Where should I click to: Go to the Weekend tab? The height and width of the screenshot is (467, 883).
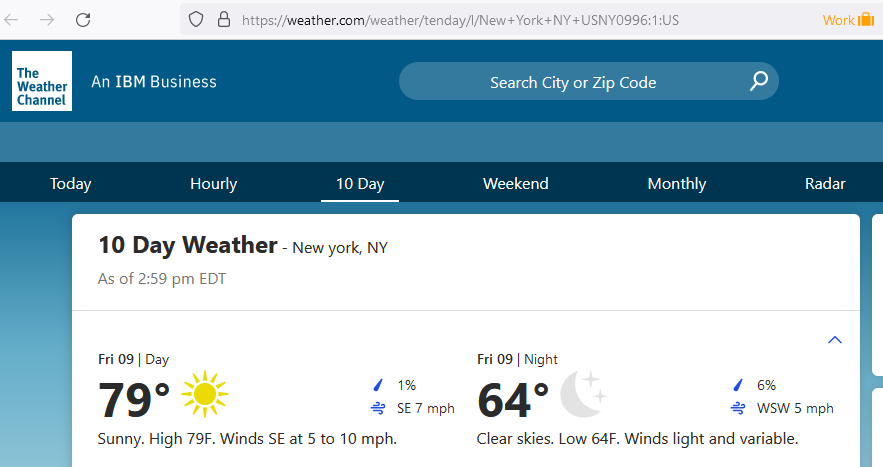(515, 184)
